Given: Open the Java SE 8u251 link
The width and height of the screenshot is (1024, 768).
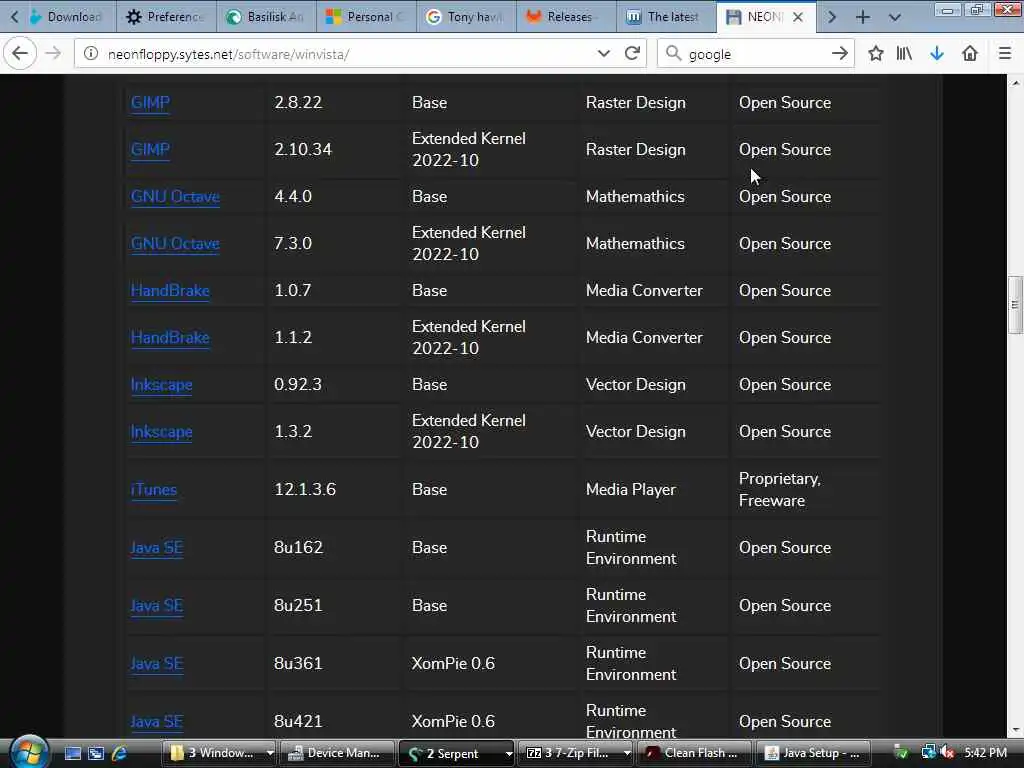Looking at the screenshot, I should click(x=156, y=606).
